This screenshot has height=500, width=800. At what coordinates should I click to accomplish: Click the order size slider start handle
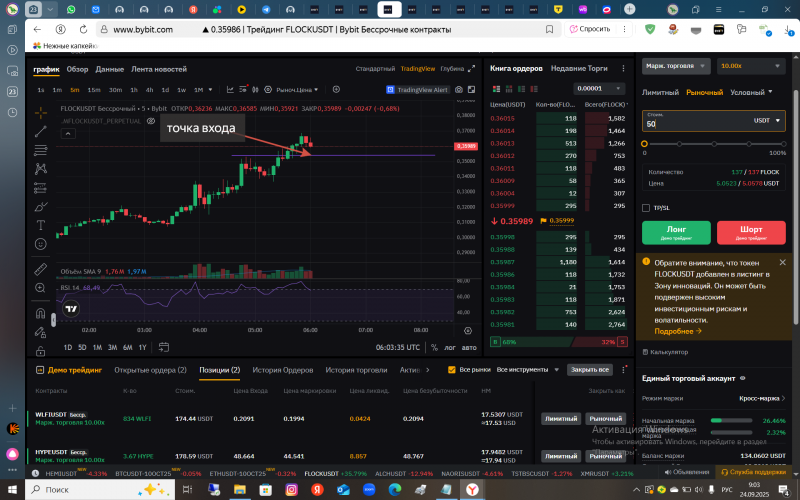coord(644,144)
